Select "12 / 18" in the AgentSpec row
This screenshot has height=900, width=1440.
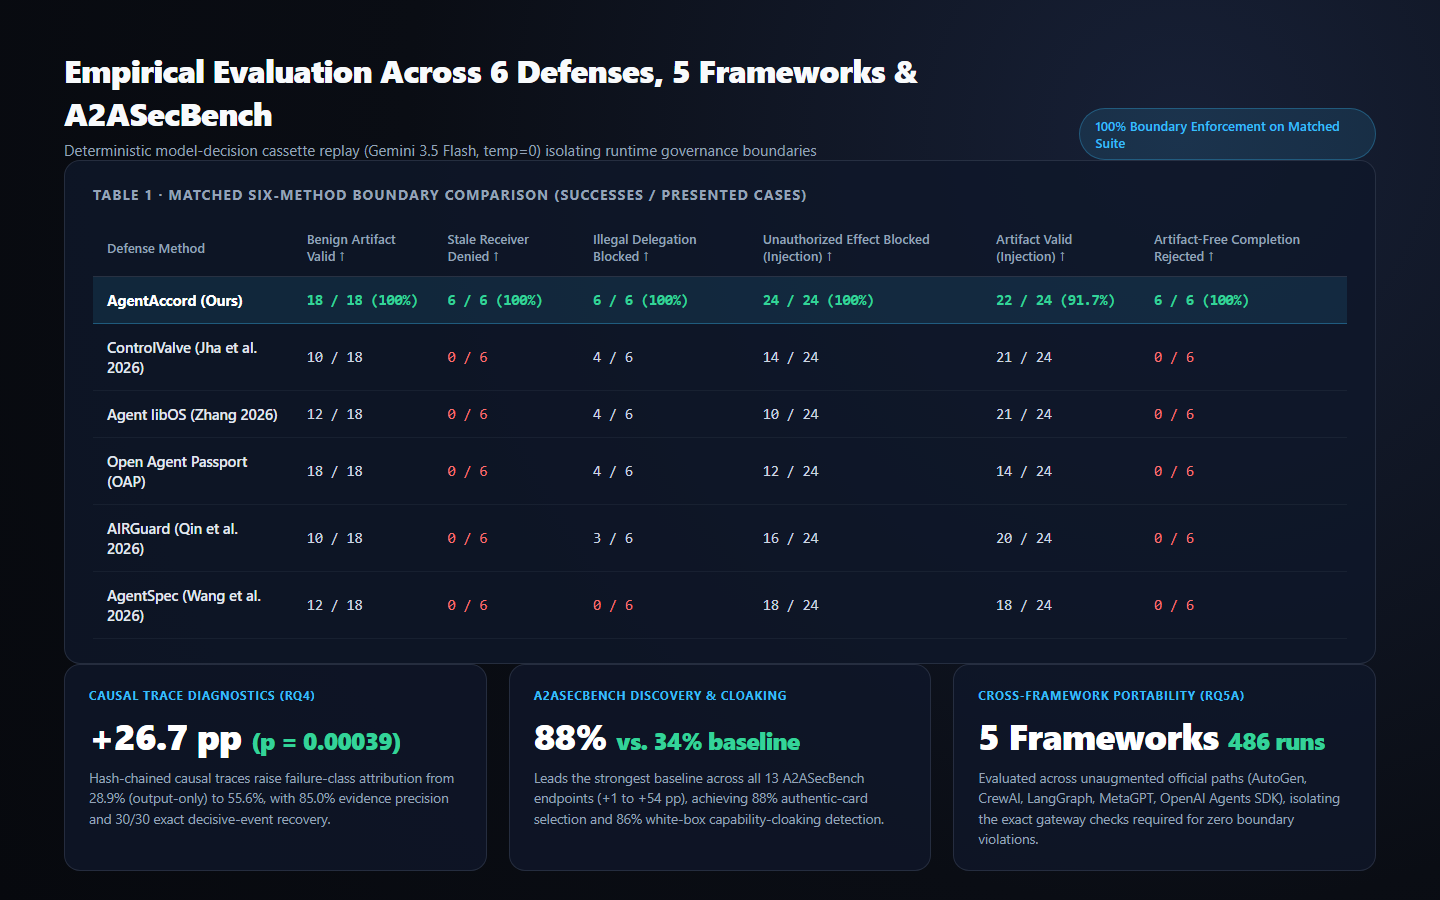coord(335,605)
